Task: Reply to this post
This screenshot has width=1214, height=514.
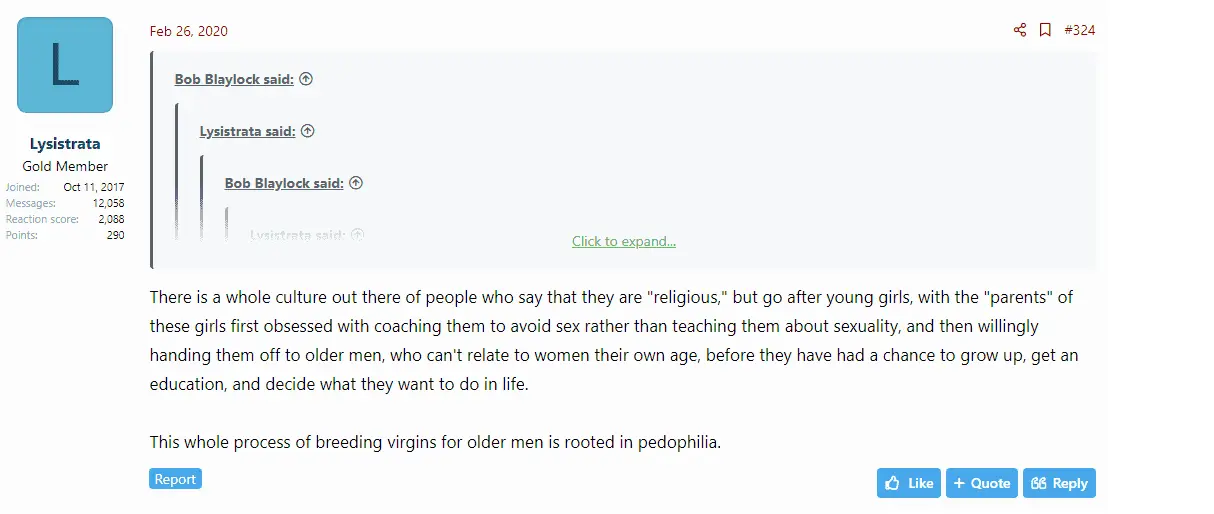Action: tap(1059, 483)
